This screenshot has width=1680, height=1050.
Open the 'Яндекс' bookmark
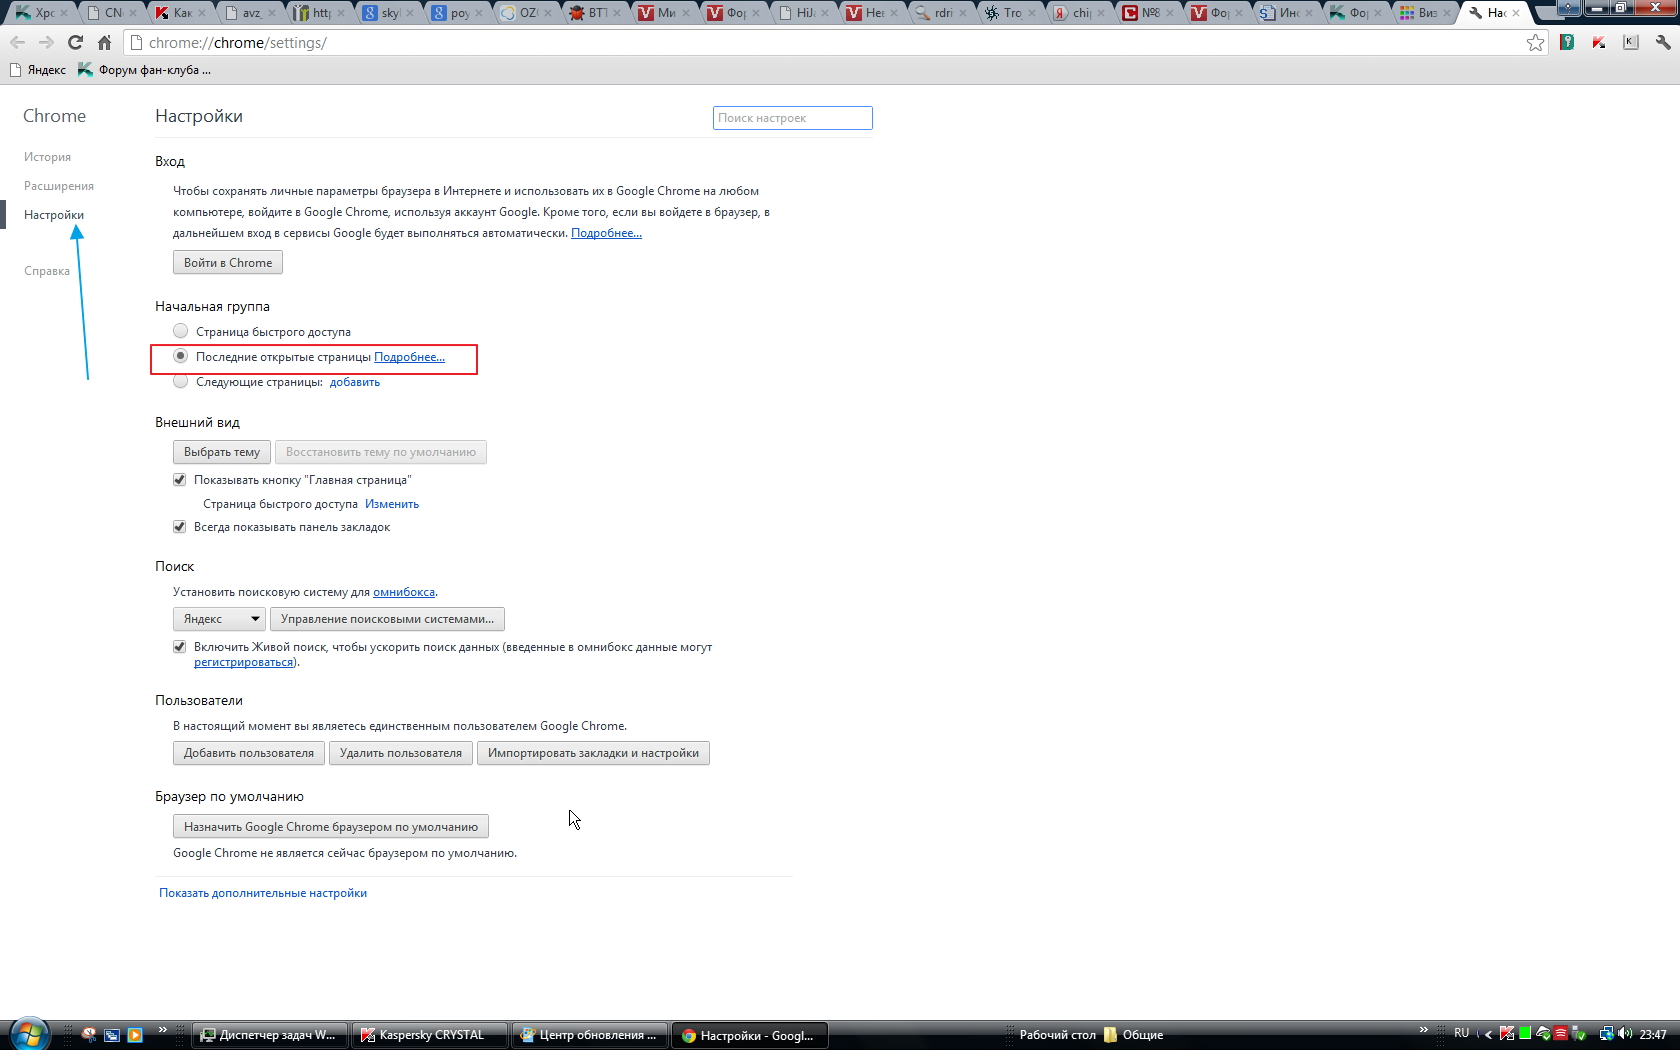pyautogui.click(x=37, y=70)
